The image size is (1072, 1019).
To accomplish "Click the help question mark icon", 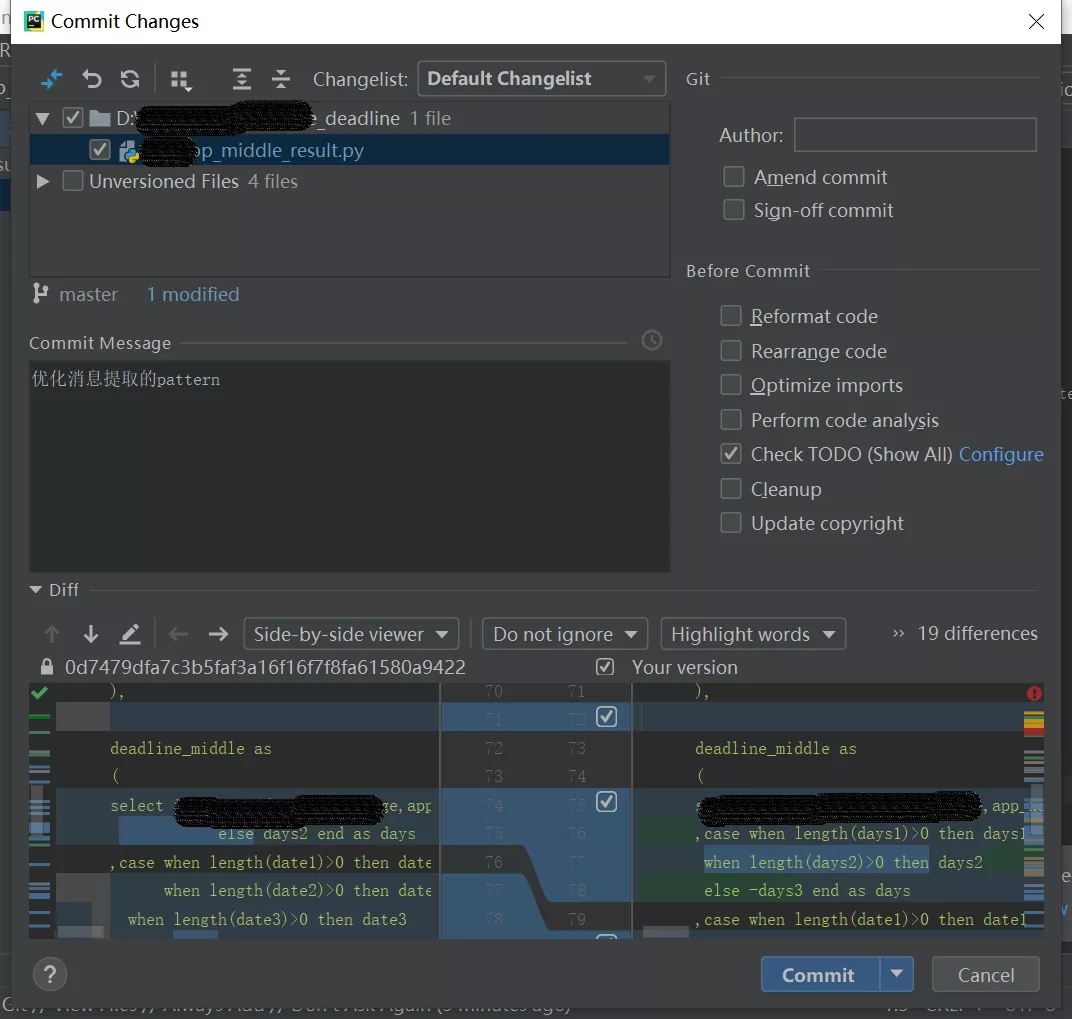I will pos(50,973).
